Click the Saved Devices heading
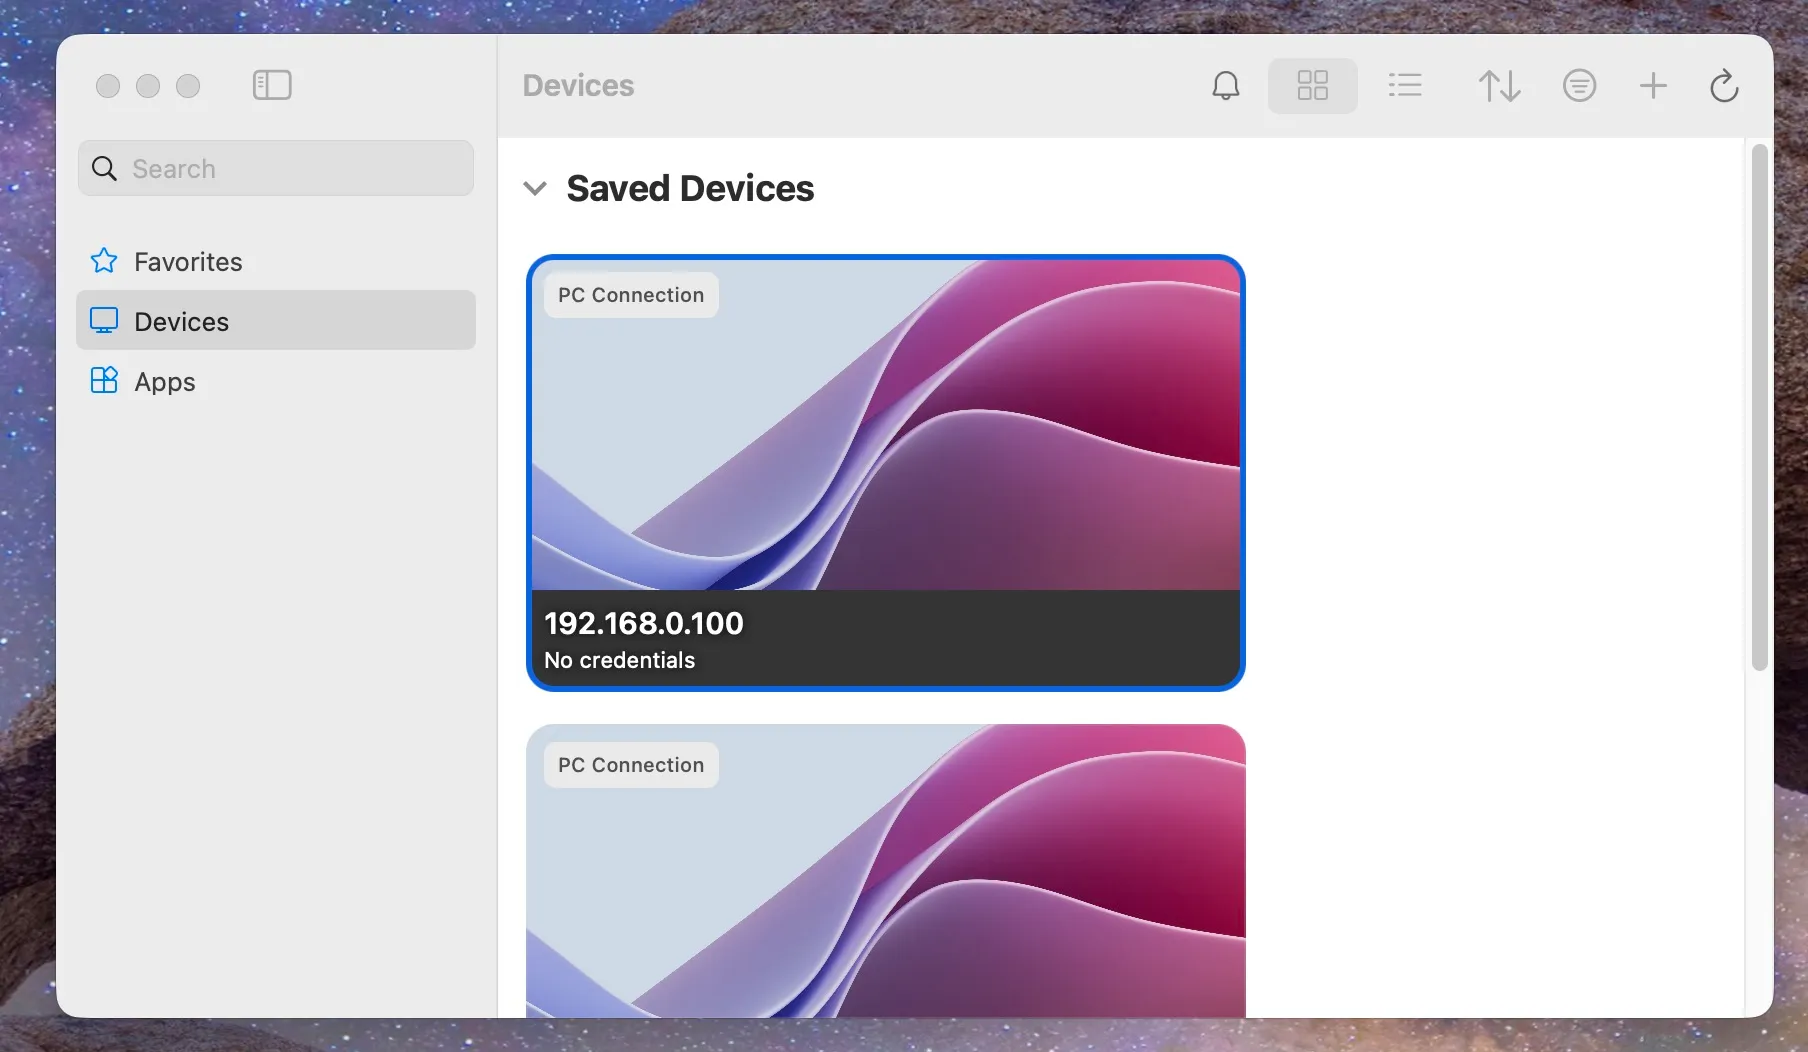Screen dimensions: 1808x1052 690,188
